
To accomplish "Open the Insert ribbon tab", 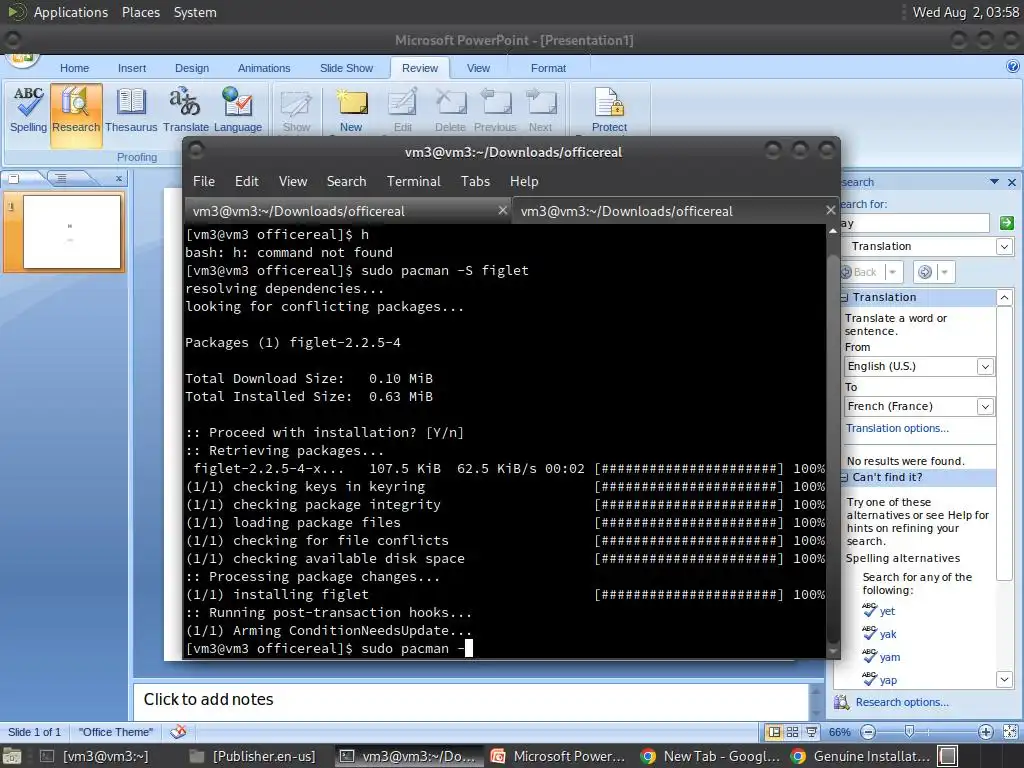I will [x=132, y=68].
